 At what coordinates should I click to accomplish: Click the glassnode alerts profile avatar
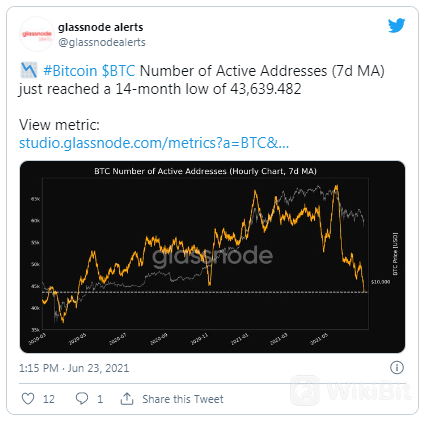[x=37, y=34]
